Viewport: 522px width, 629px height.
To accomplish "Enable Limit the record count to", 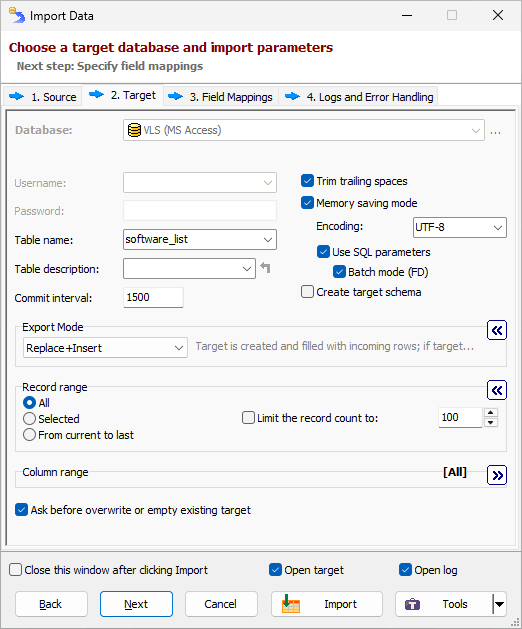I will pos(248,418).
